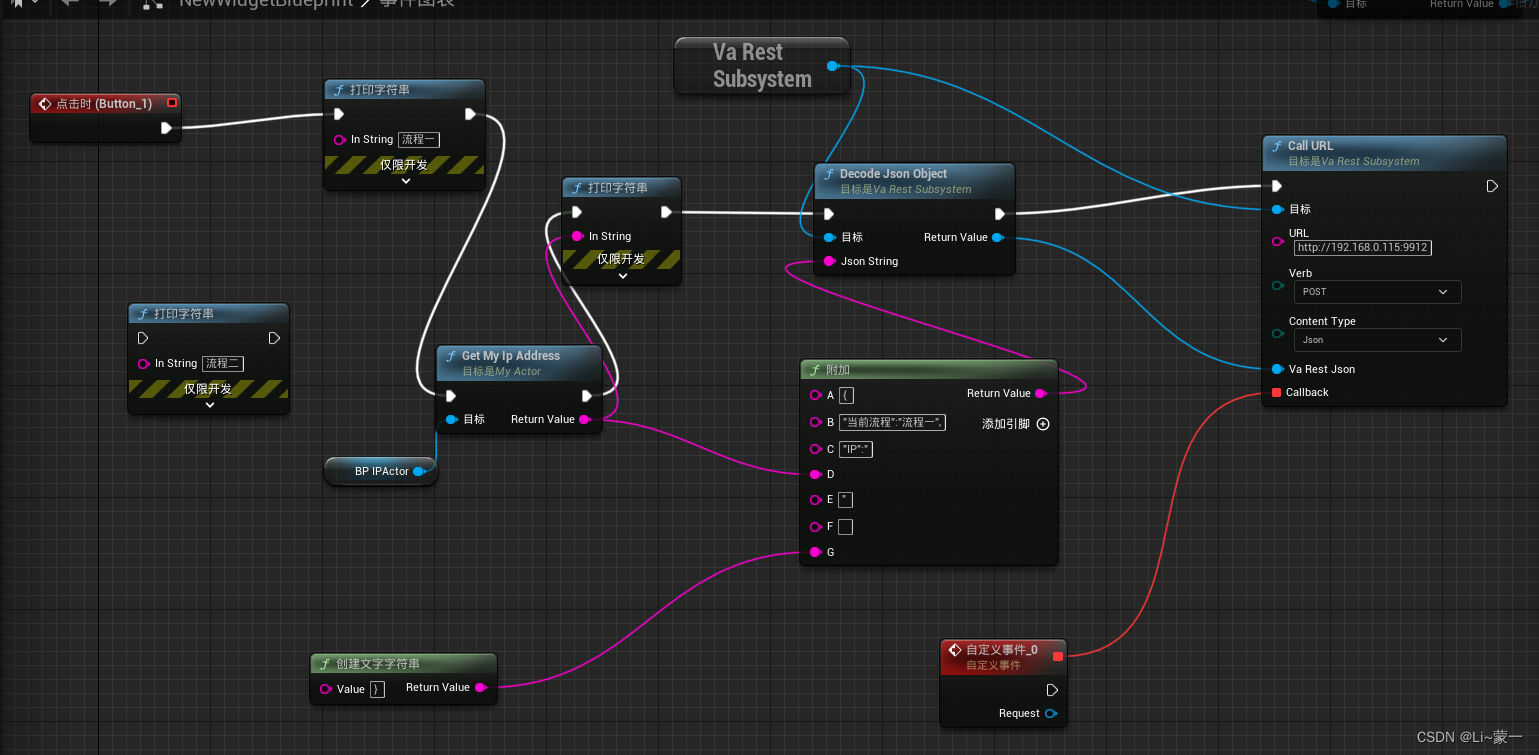Click the E input field on 附加 node
Image resolution: width=1539 pixels, height=755 pixels.
[845, 500]
